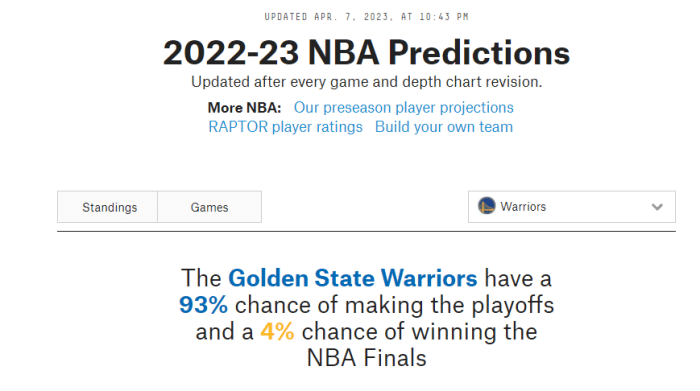Click the blue Golden State Warriors team name
This screenshot has height=391, width=700.
pos(353,278)
